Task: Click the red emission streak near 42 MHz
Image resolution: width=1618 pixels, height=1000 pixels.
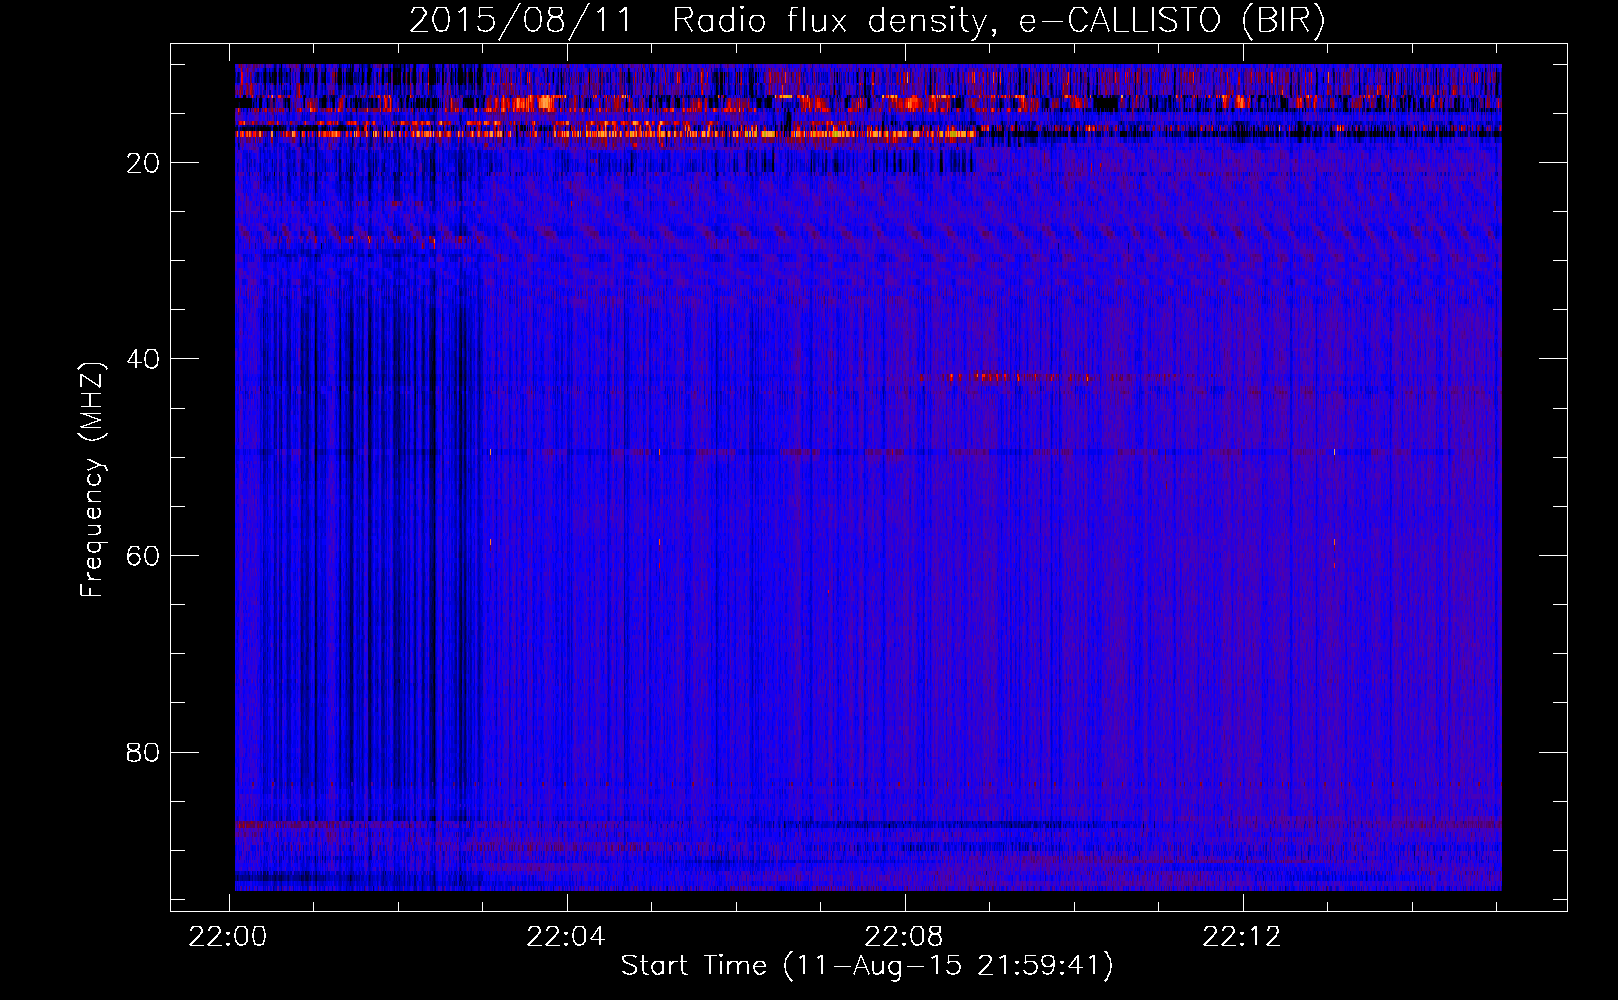Action: point(1000,377)
